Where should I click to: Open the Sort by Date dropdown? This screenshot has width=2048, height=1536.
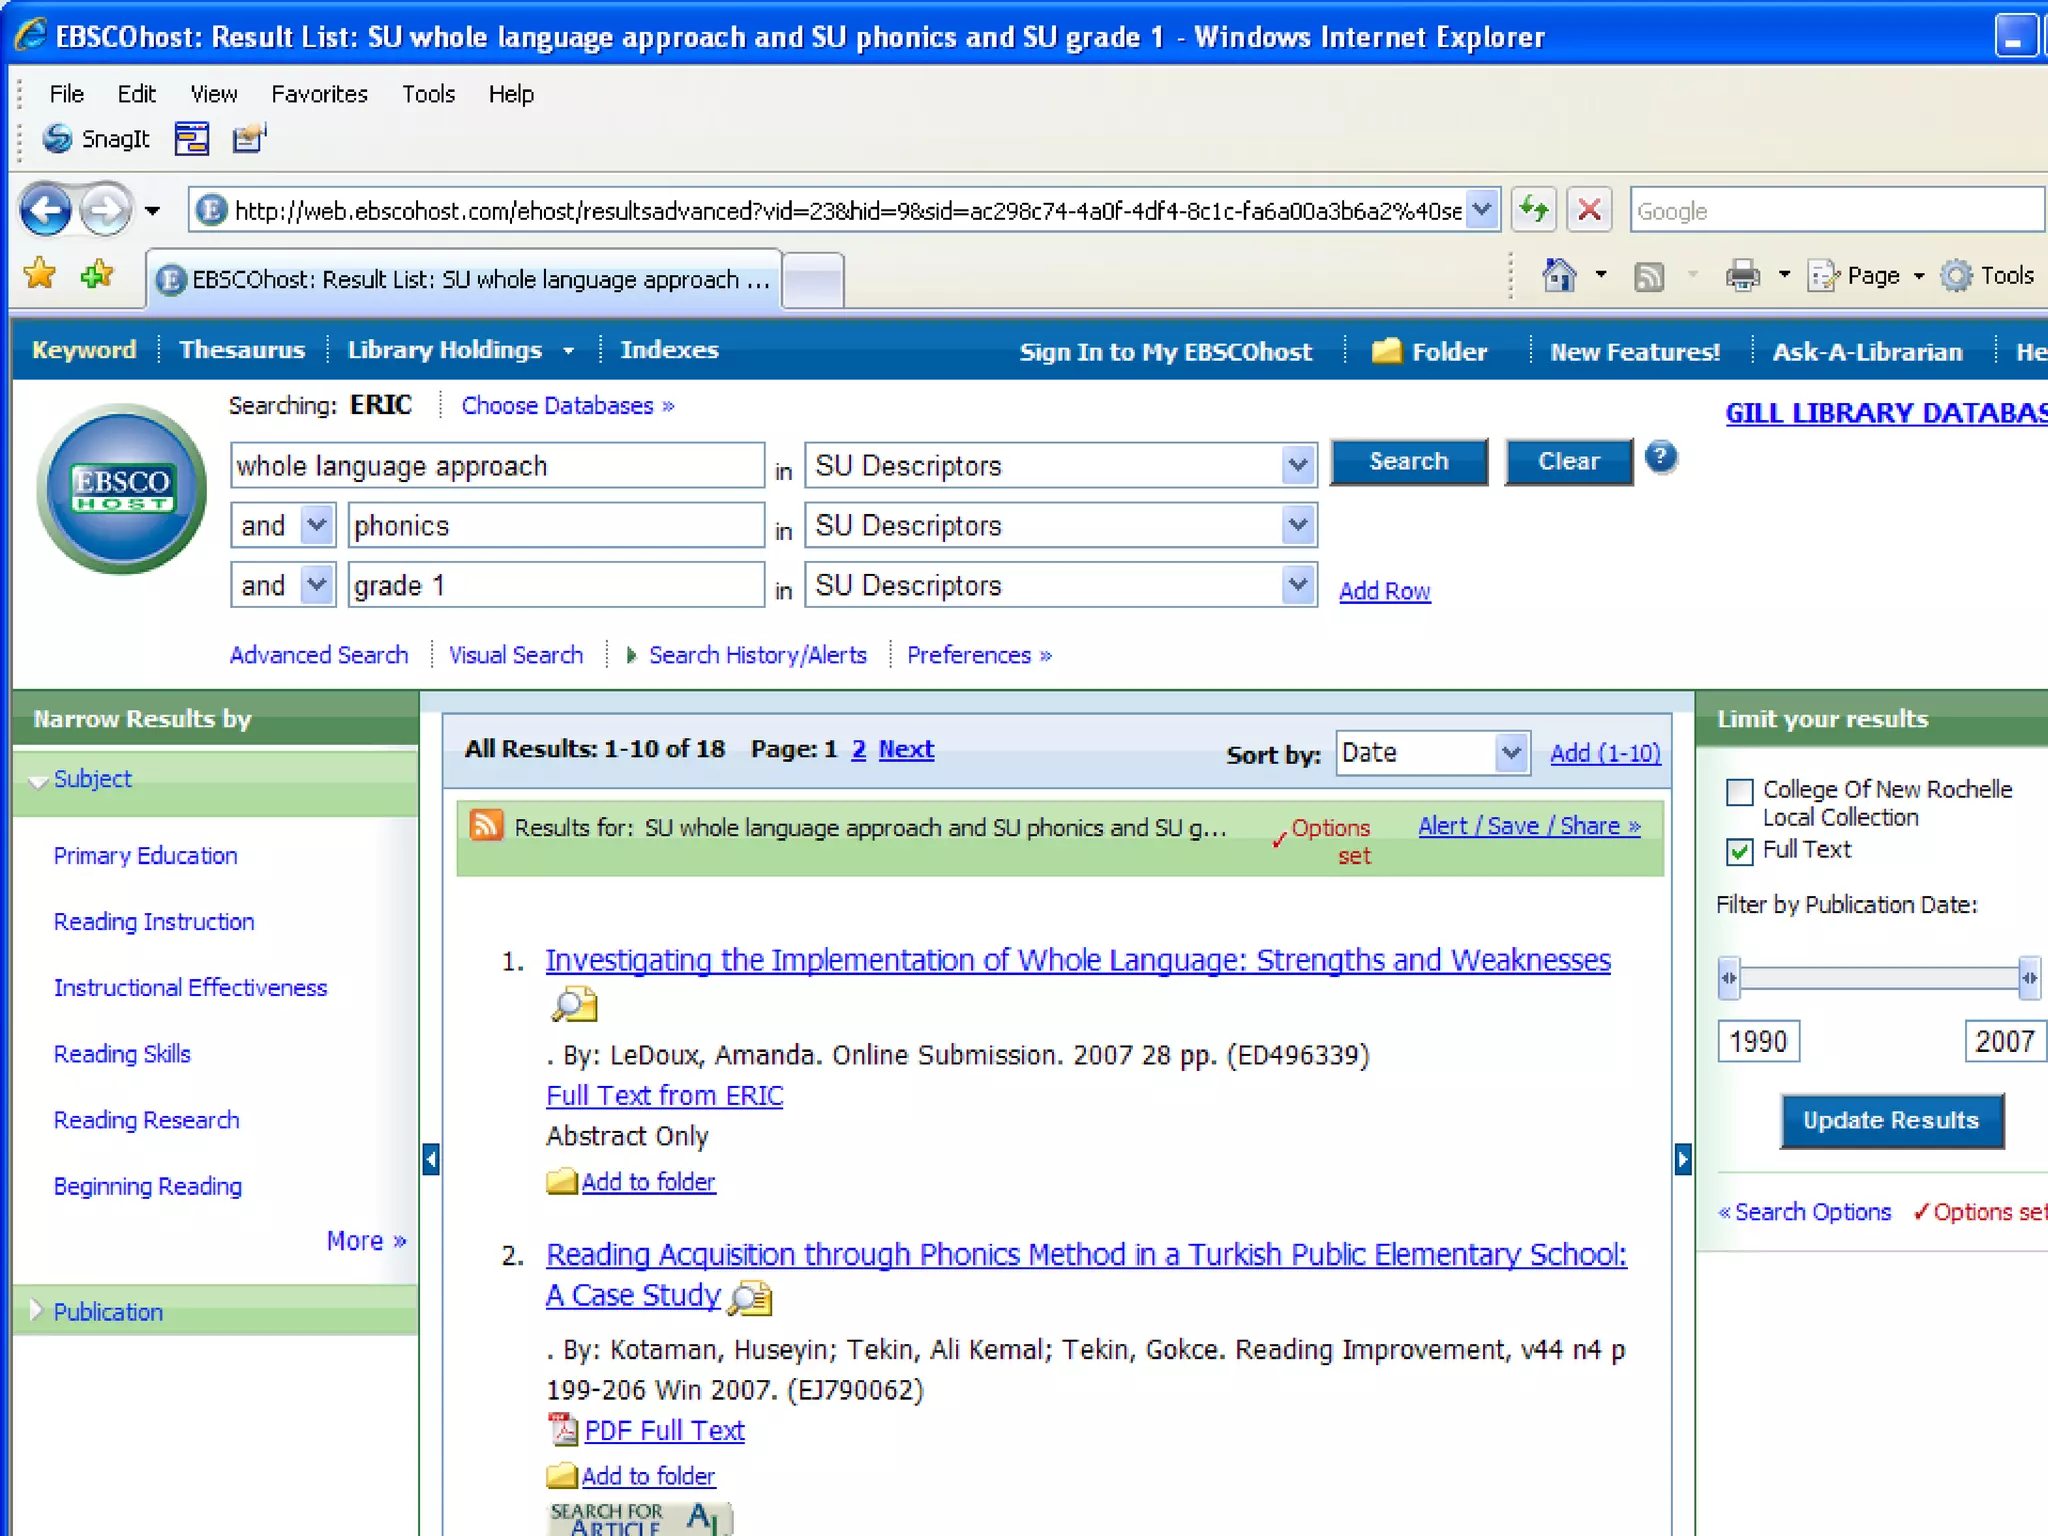(x=1510, y=753)
